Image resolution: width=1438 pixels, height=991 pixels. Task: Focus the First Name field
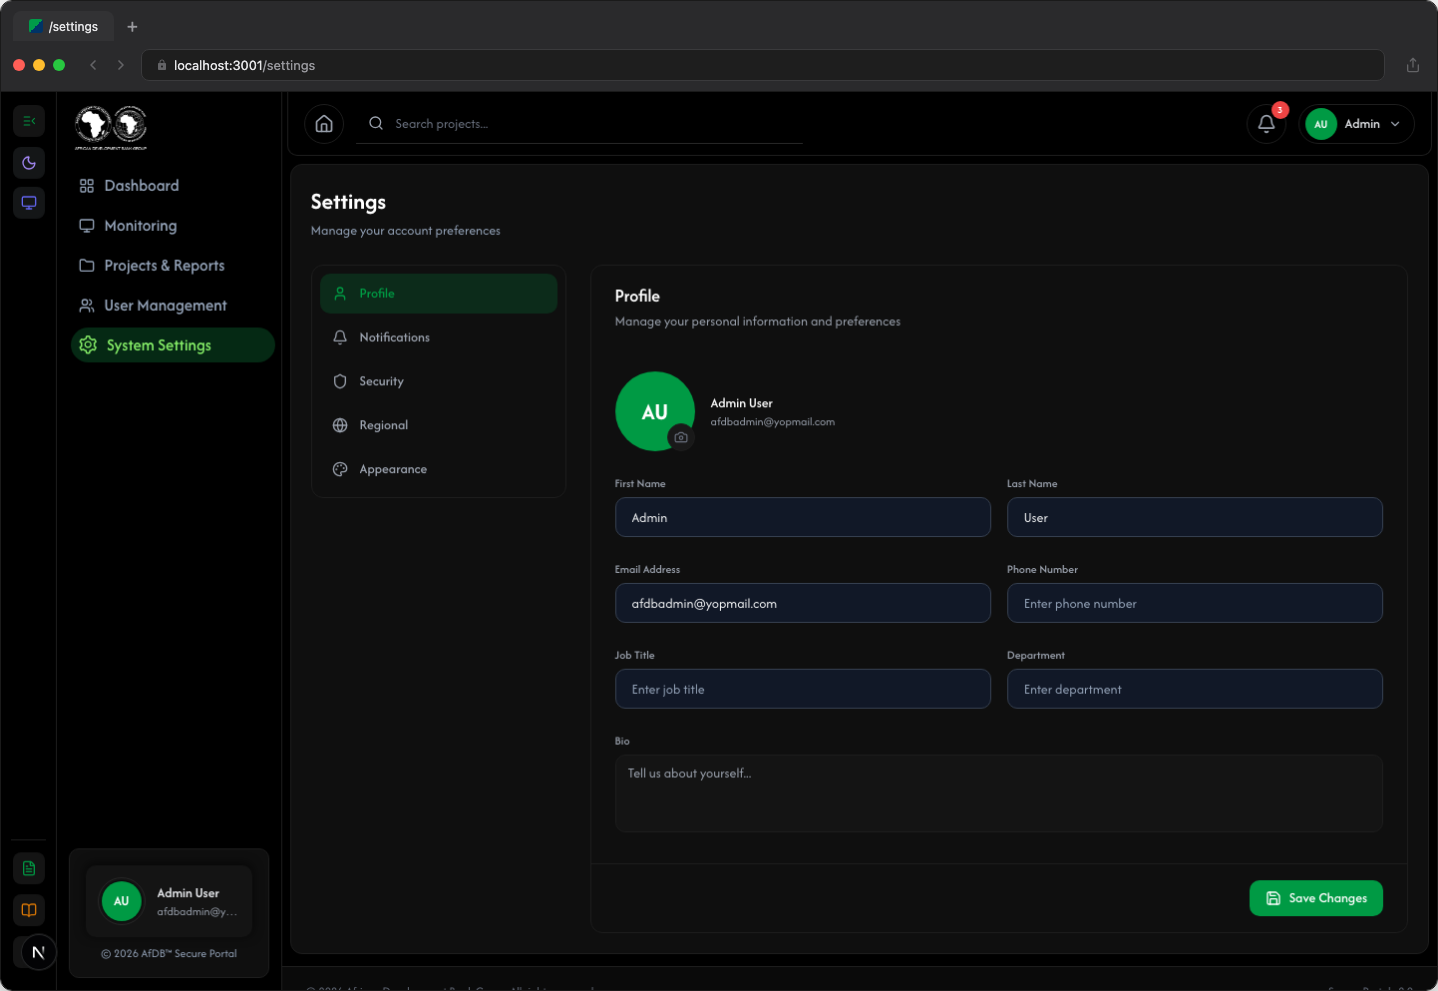click(x=803, y=518)
